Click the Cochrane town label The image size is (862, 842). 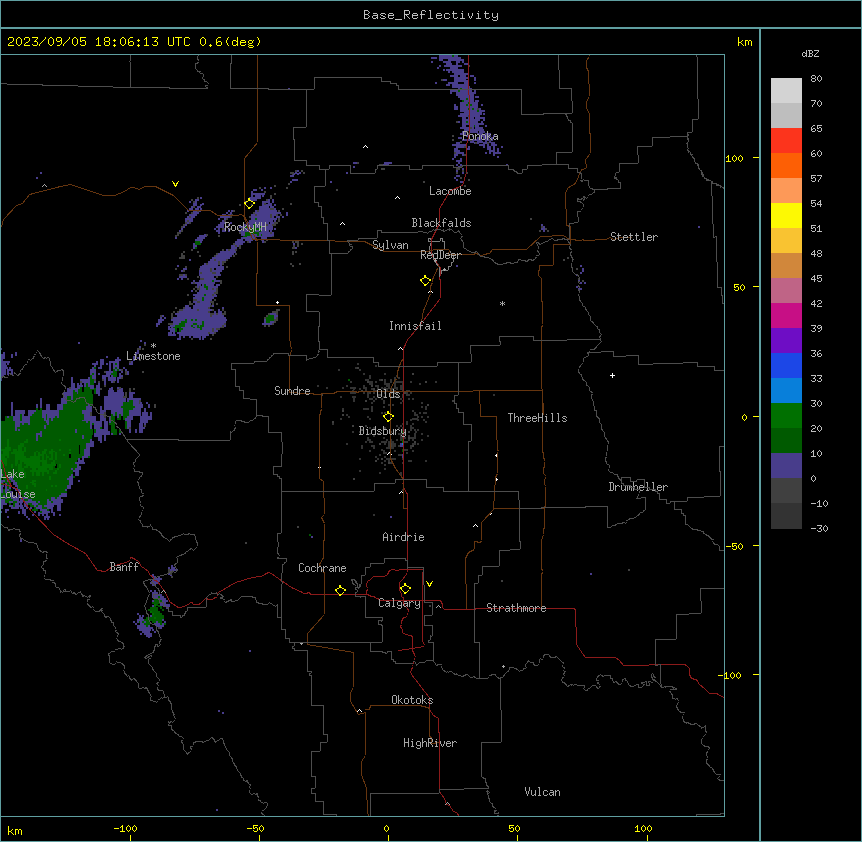pyautogui.click(x=322, y=568)
